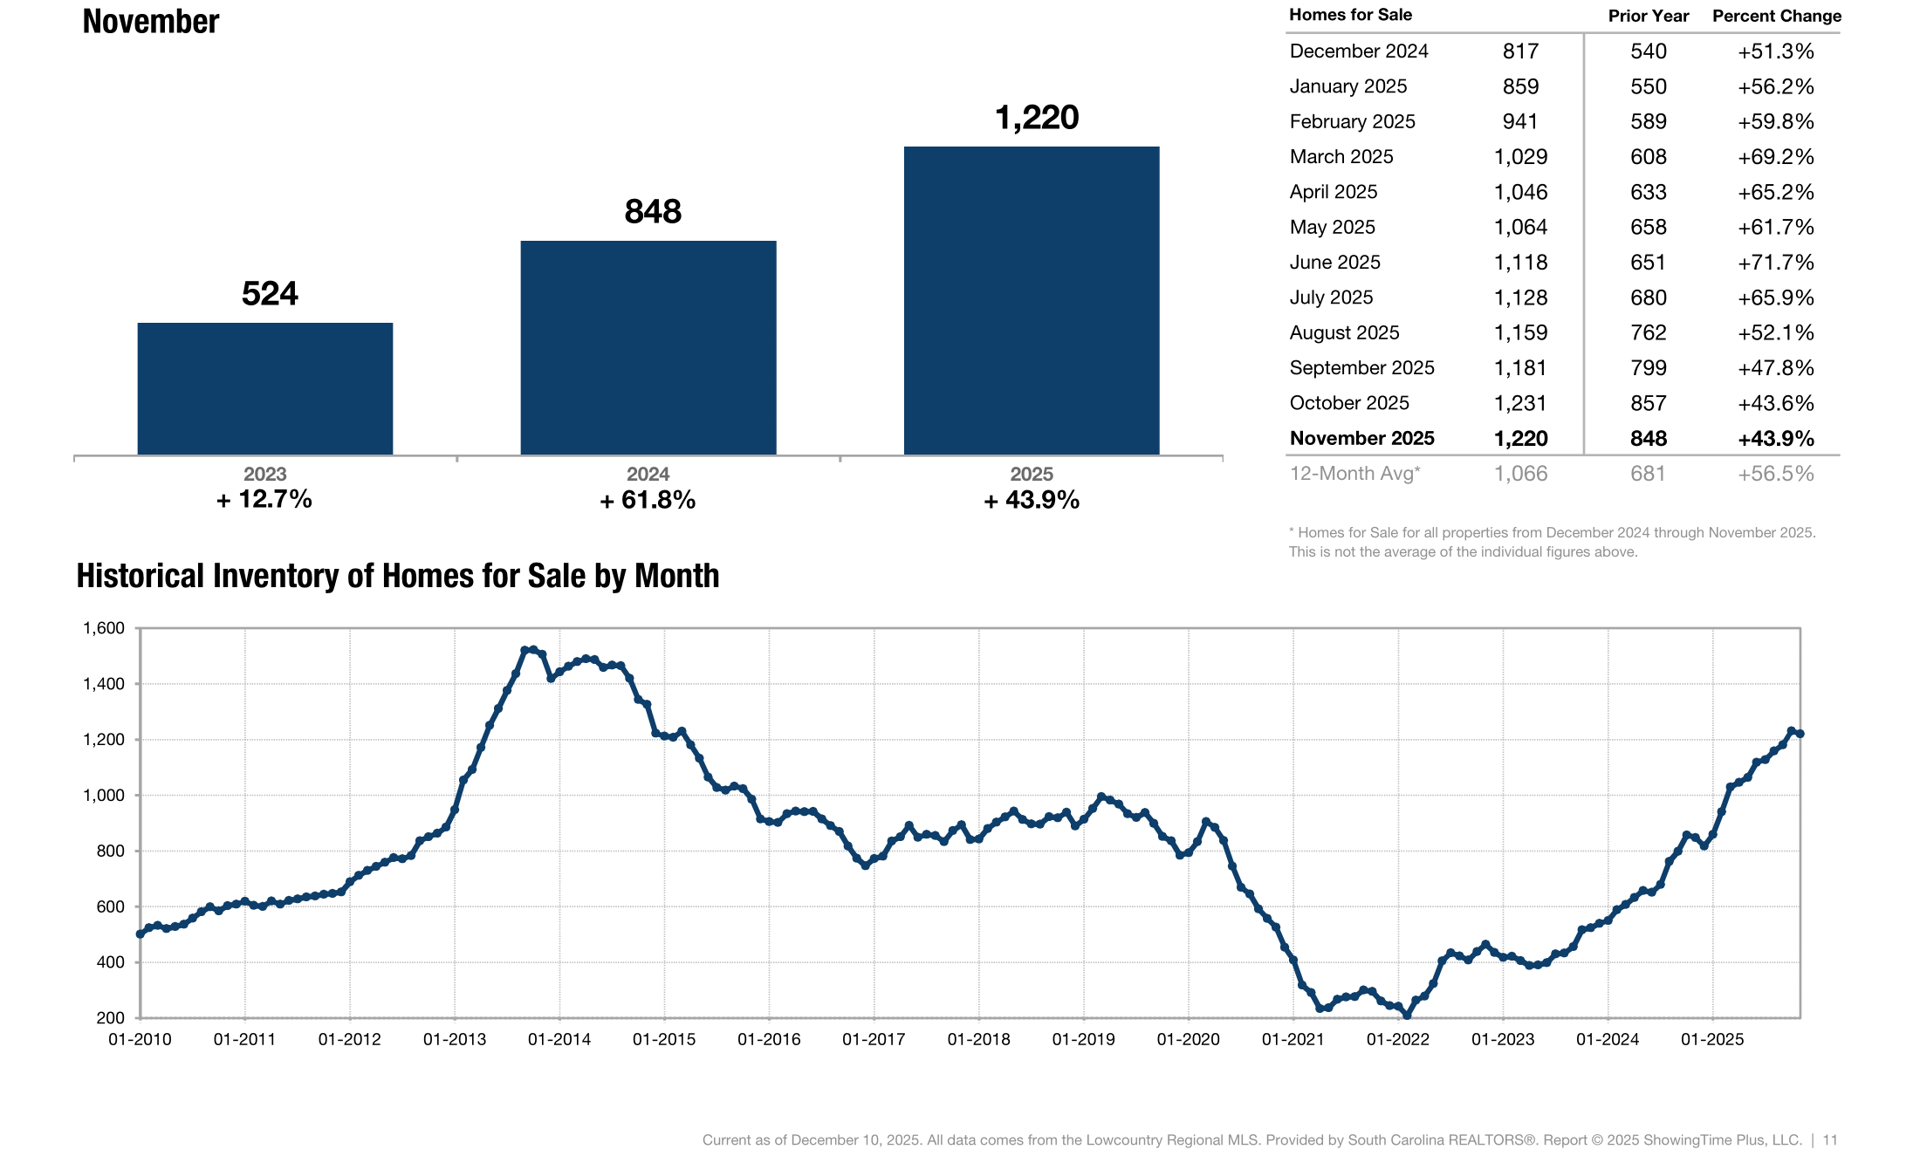Click the 2023 bar showing 524
Image resolution: width=1920 pixels, height=1156 pixels.
point(265,388)
